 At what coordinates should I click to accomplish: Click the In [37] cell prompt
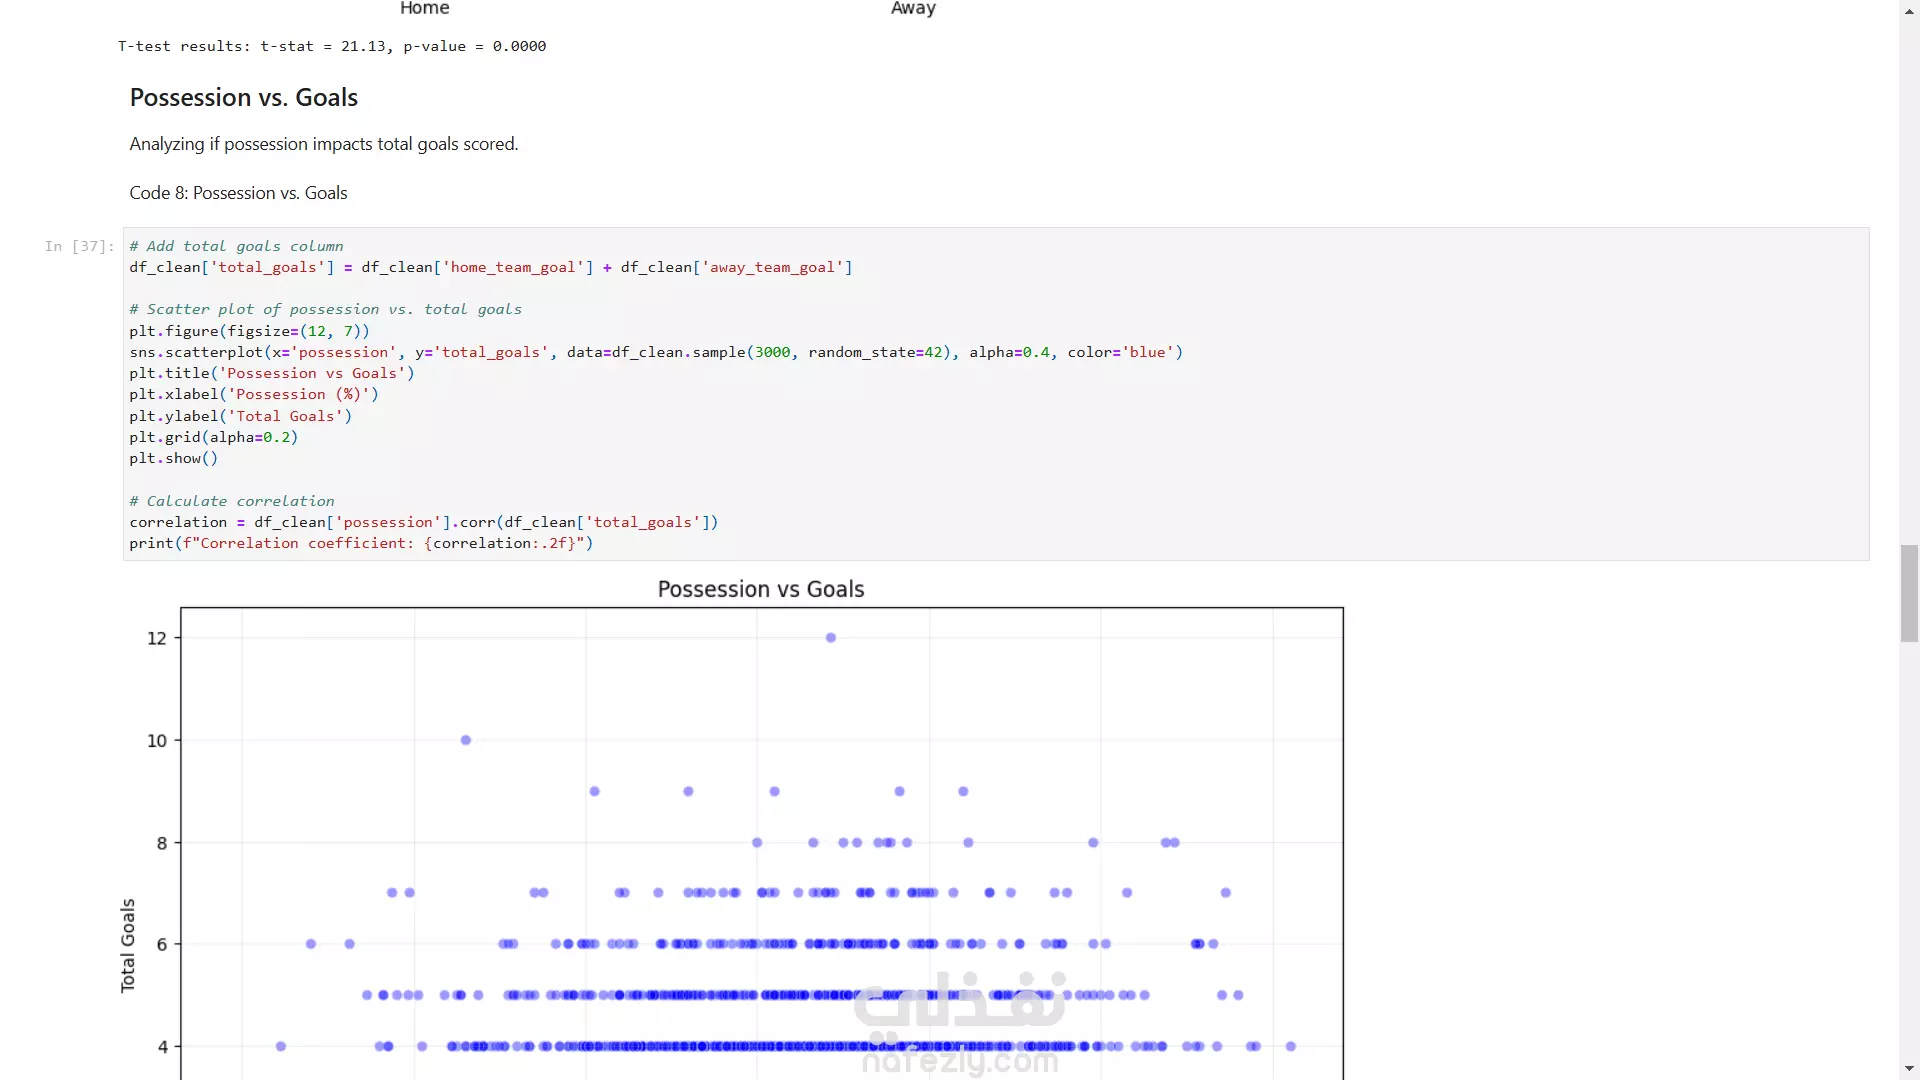point(79,246)
